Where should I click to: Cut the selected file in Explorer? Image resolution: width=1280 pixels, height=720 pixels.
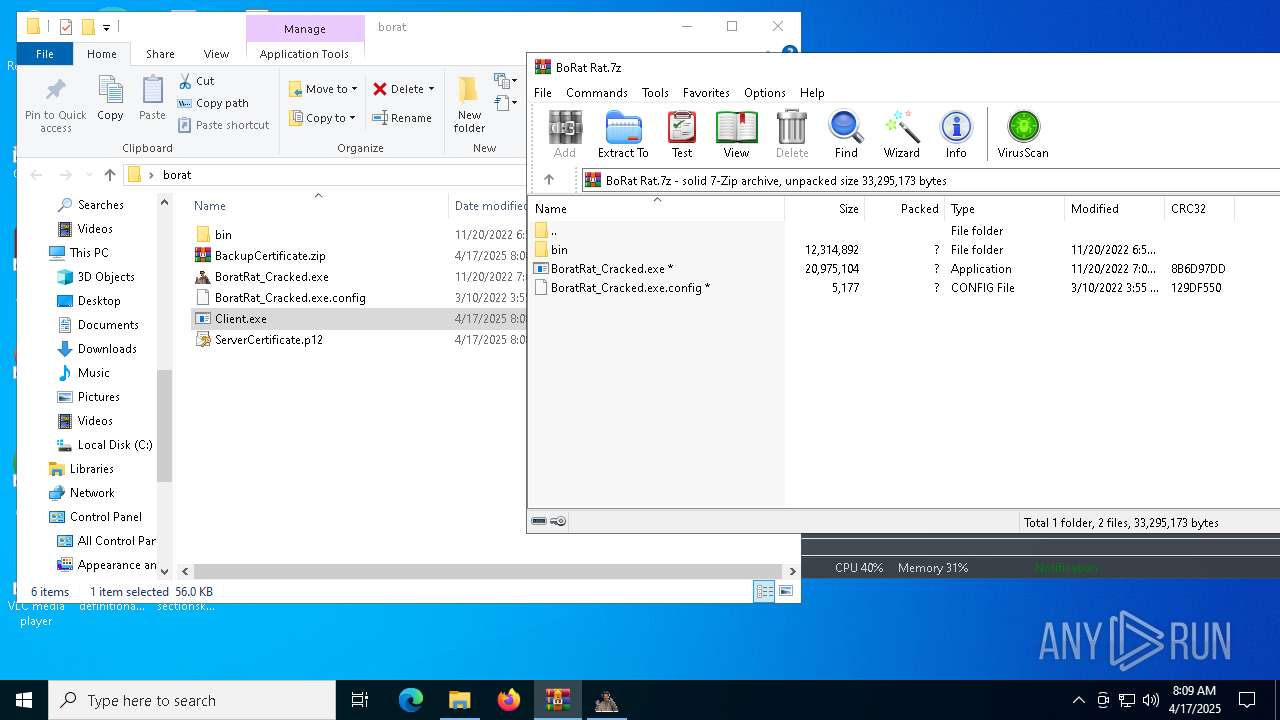pos(196,81)
